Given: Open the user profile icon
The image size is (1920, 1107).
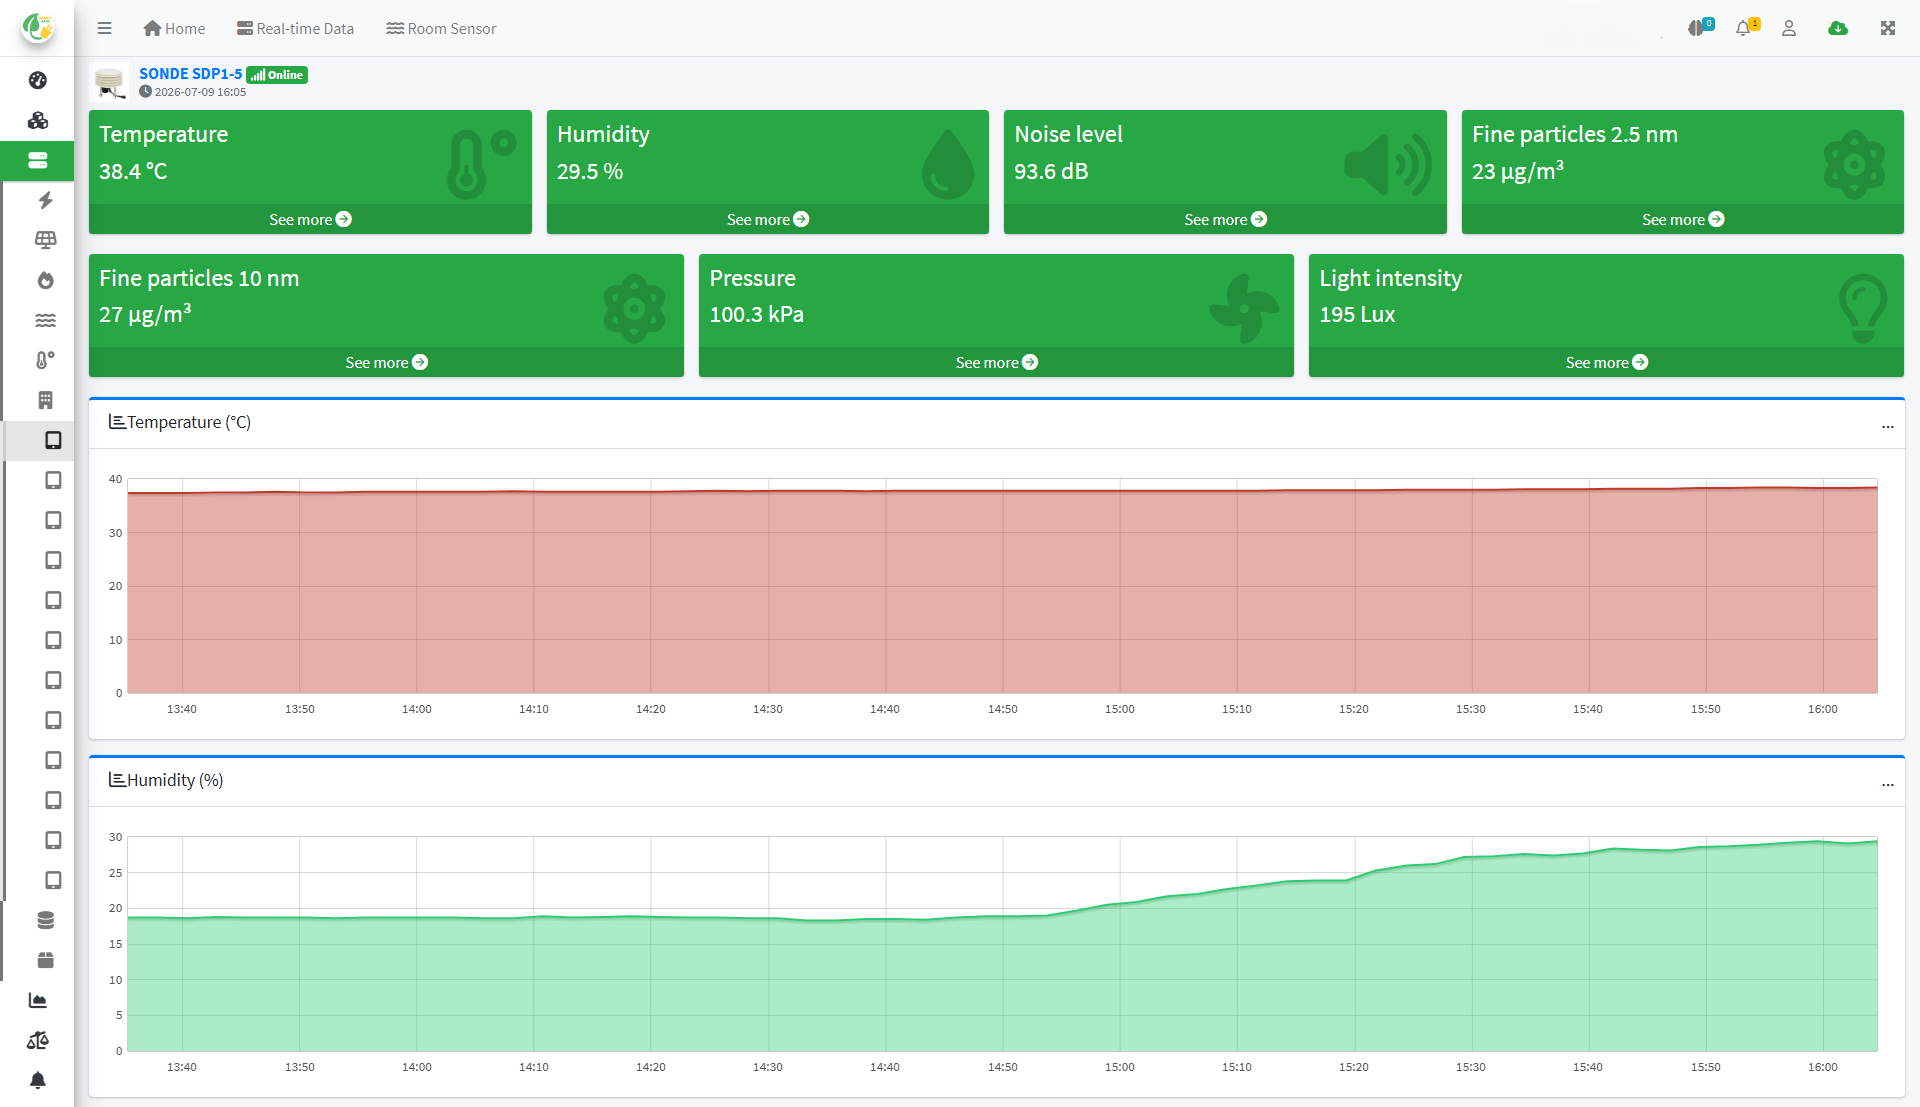Looking at the screenshot, I should (1789, 28).
